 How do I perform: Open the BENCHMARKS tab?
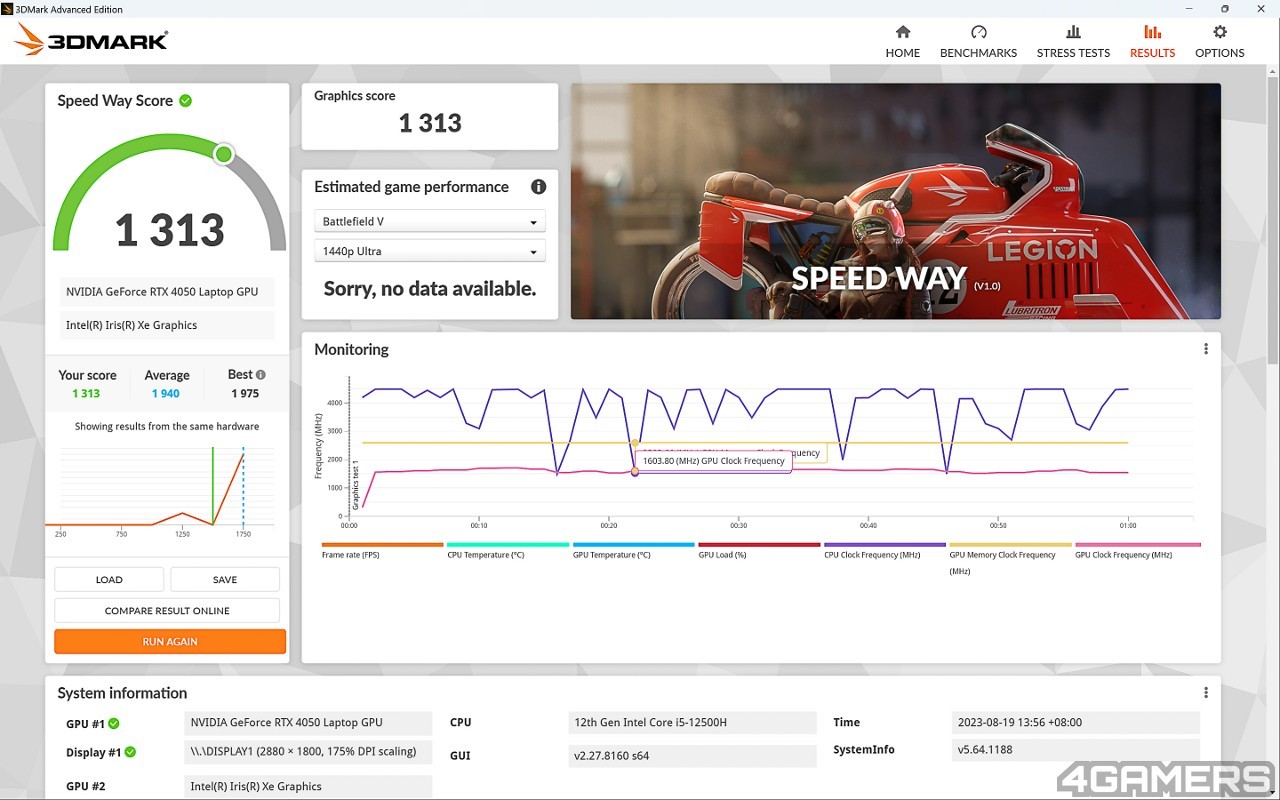978,42
